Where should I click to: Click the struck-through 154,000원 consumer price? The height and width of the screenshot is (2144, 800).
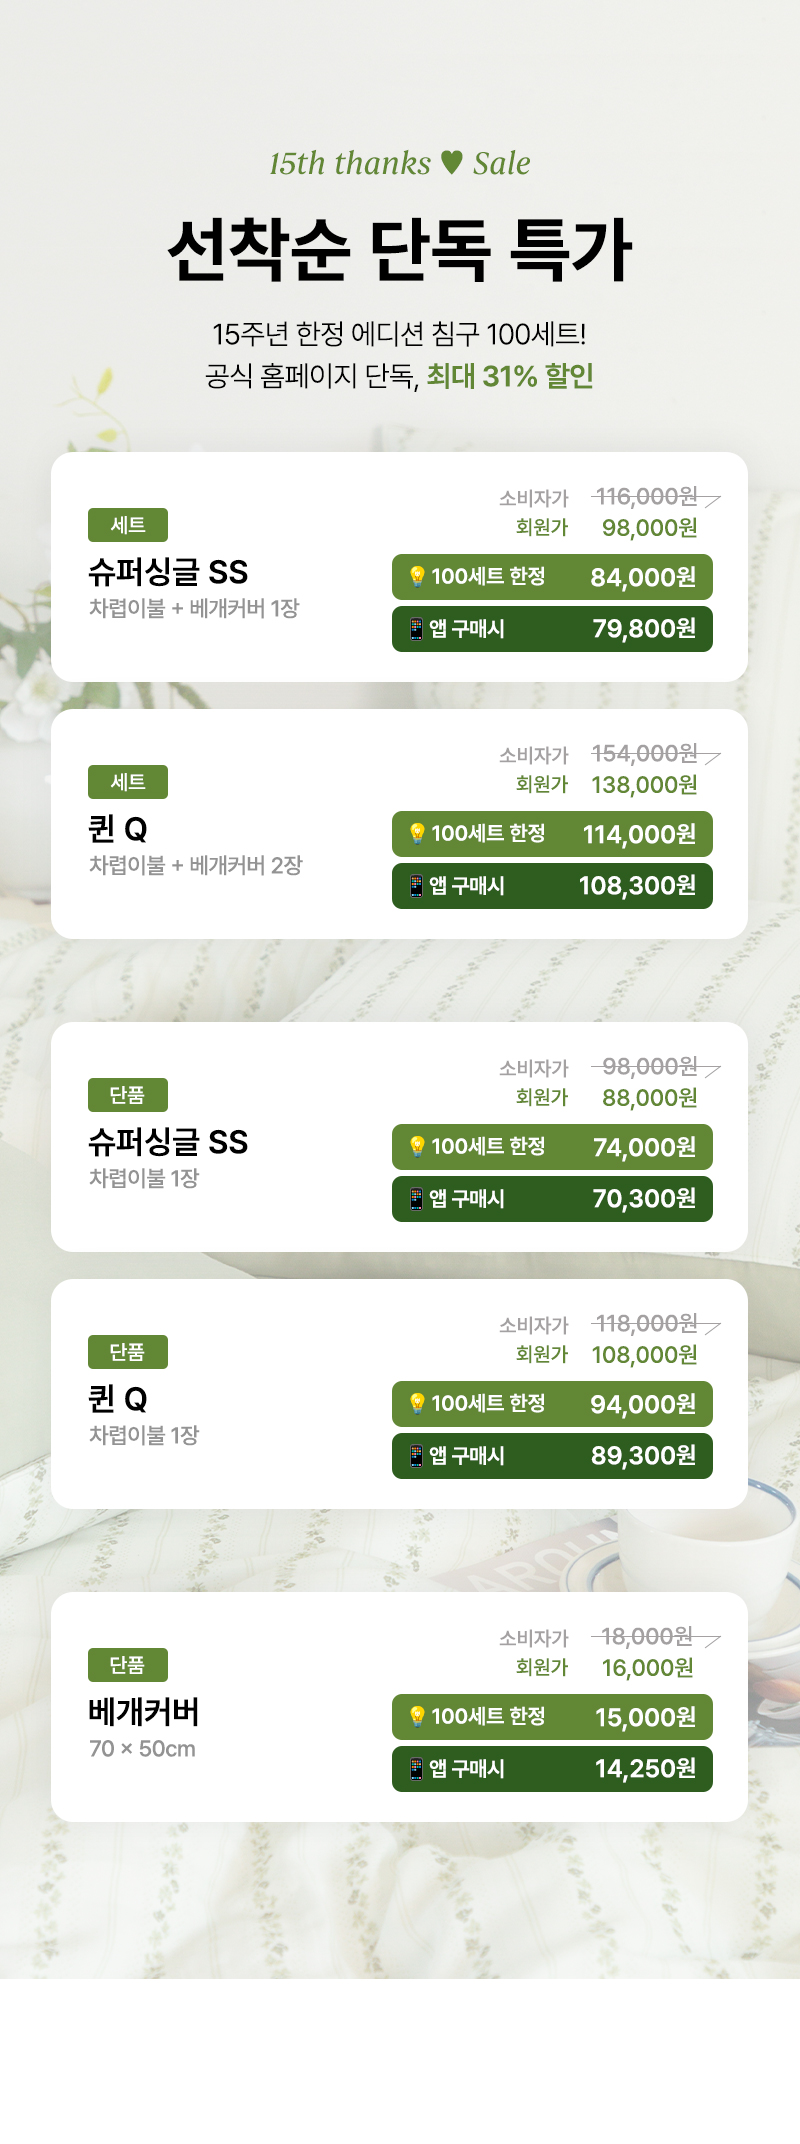click(645, 753)
